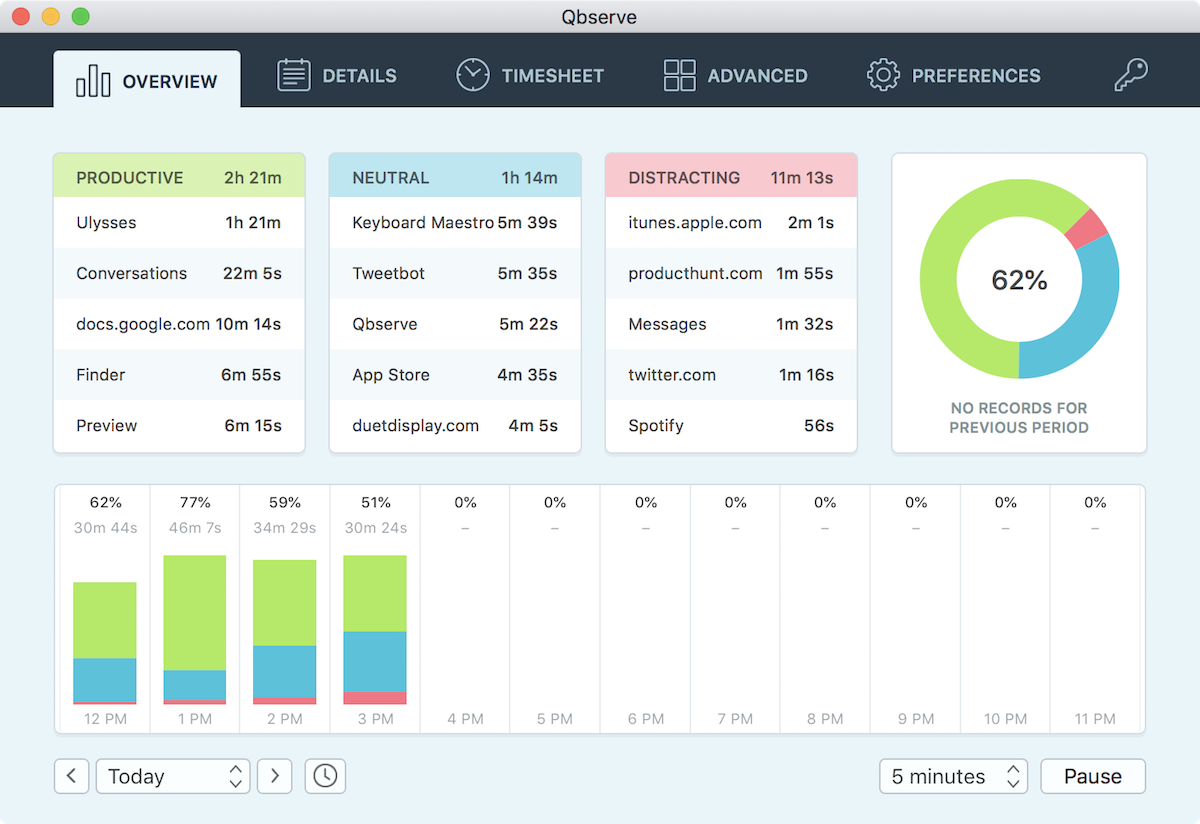Click the next period arrow
The height and width of the screenshot is (824, 1200).
274,776
